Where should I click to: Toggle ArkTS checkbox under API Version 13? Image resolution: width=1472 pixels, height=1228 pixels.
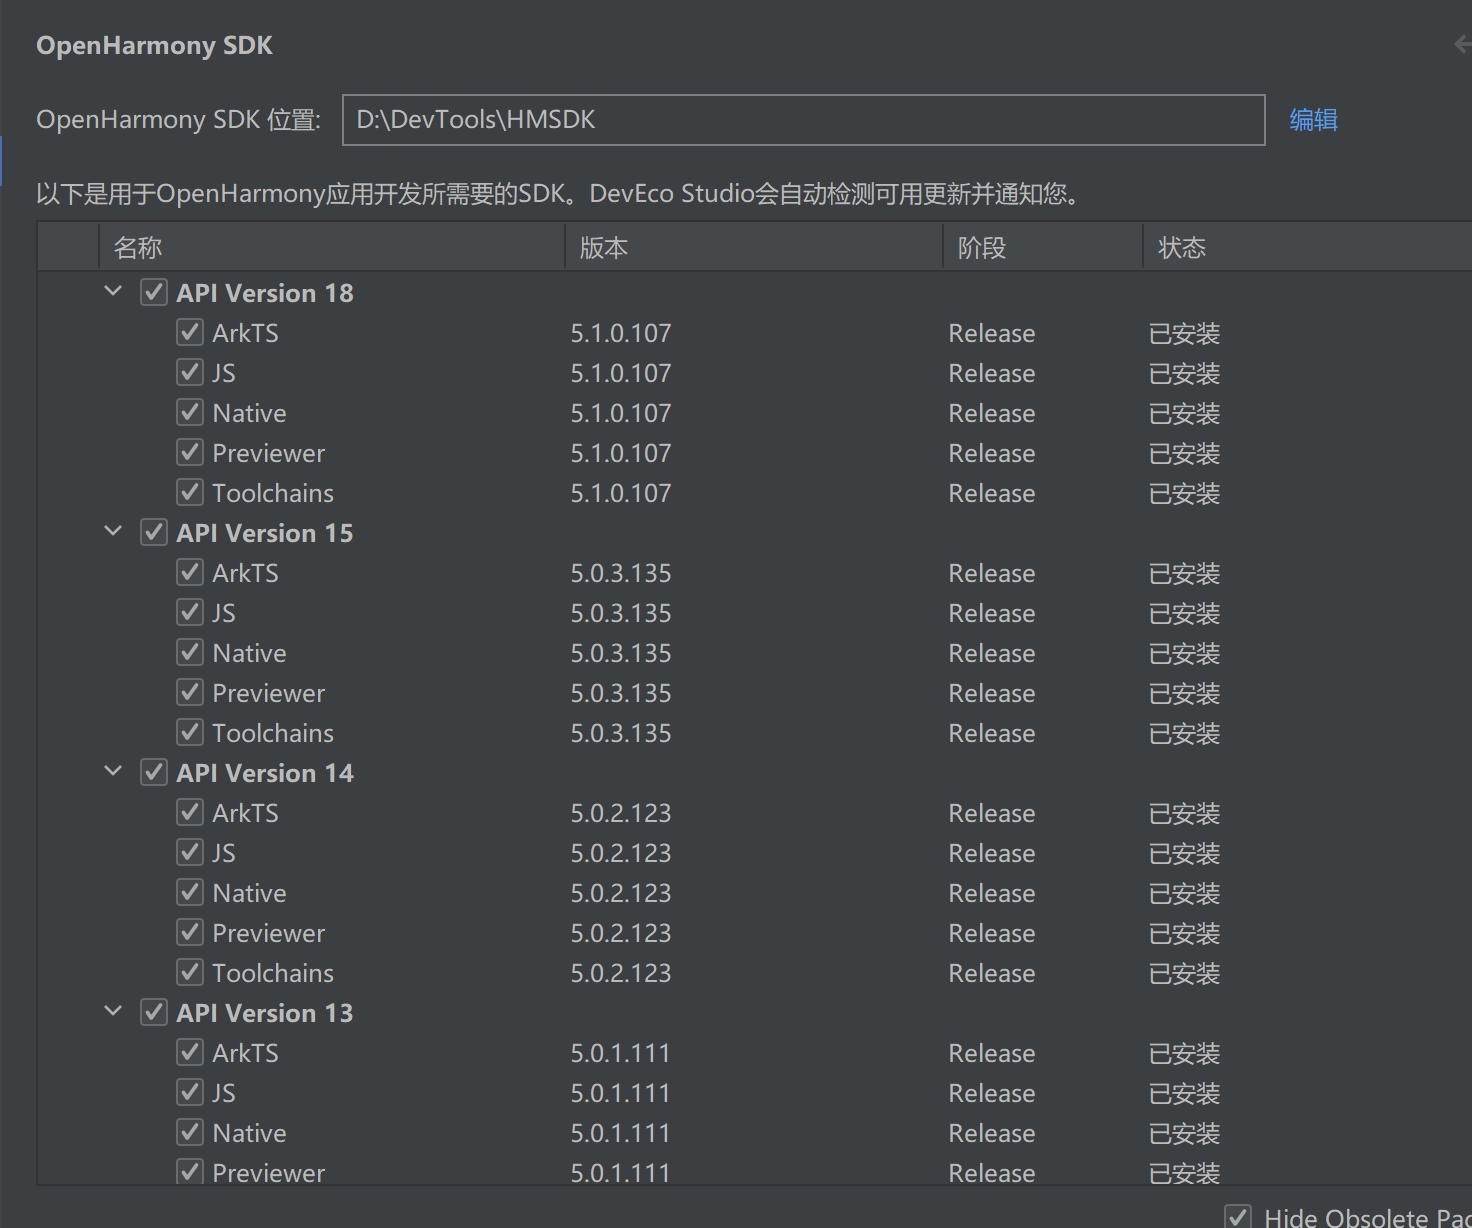click(x=190, y=1052)
